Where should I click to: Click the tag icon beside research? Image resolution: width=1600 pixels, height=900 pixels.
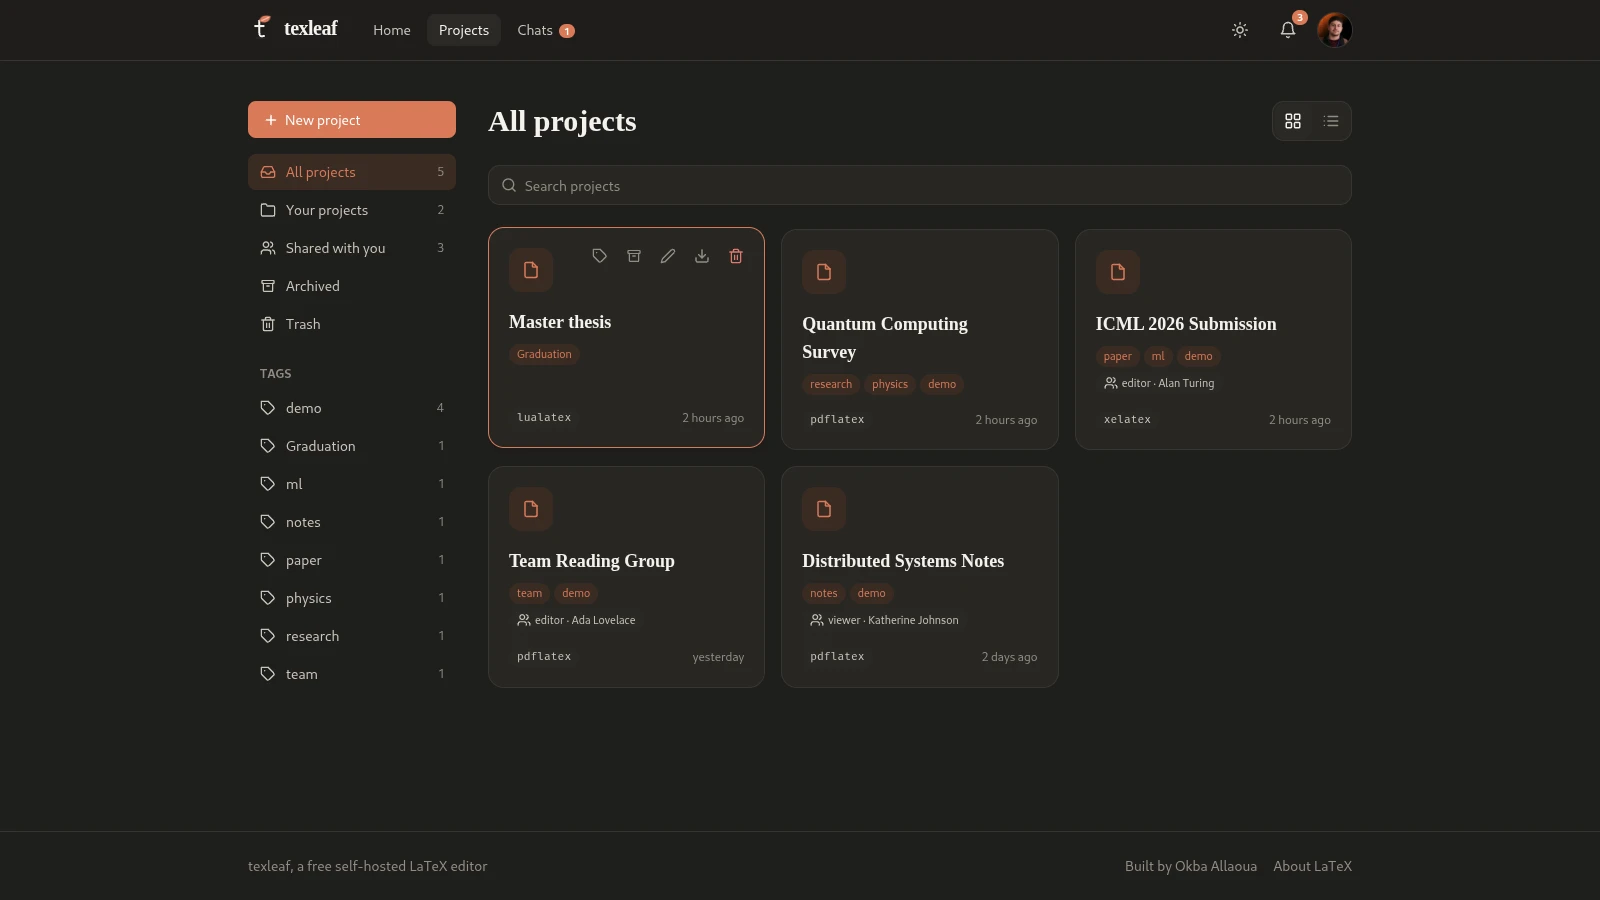pyautogui.click(x=268, y=636)
